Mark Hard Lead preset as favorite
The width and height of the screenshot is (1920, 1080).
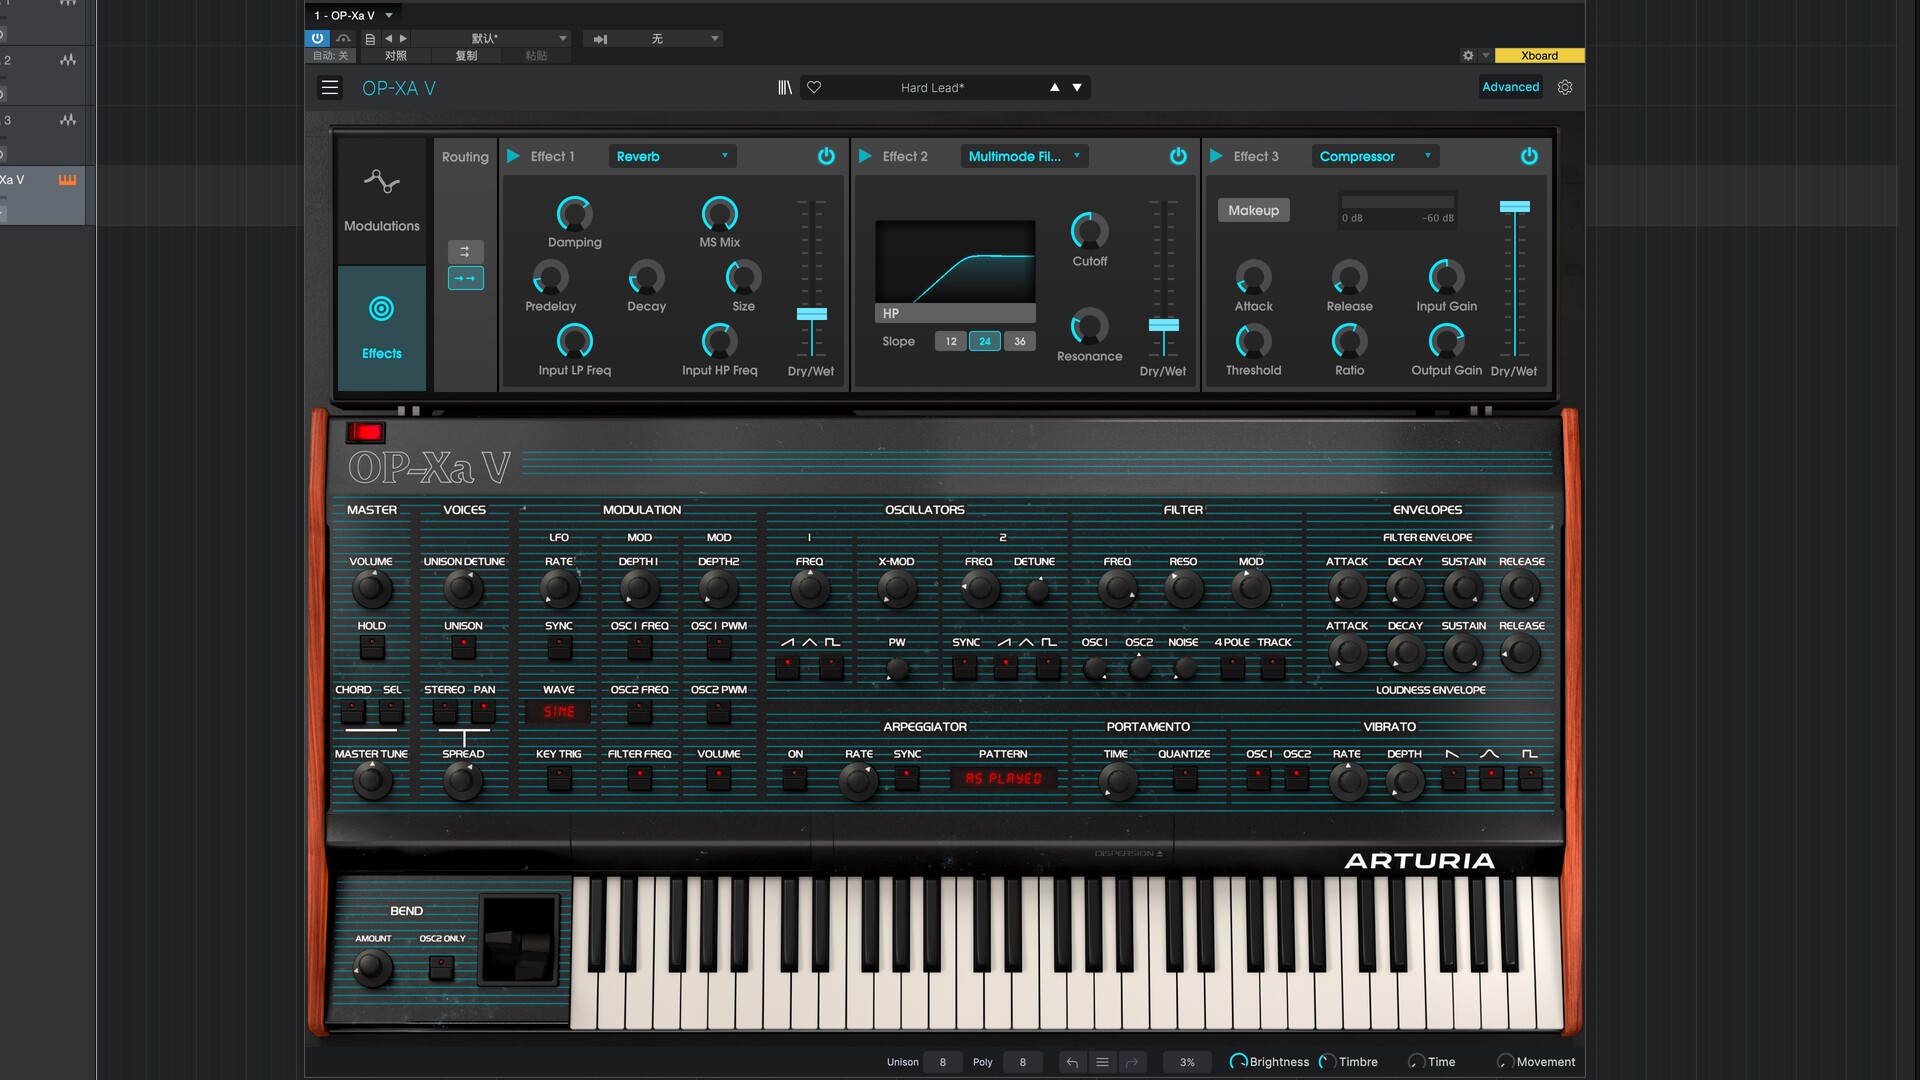pos(814,87)
